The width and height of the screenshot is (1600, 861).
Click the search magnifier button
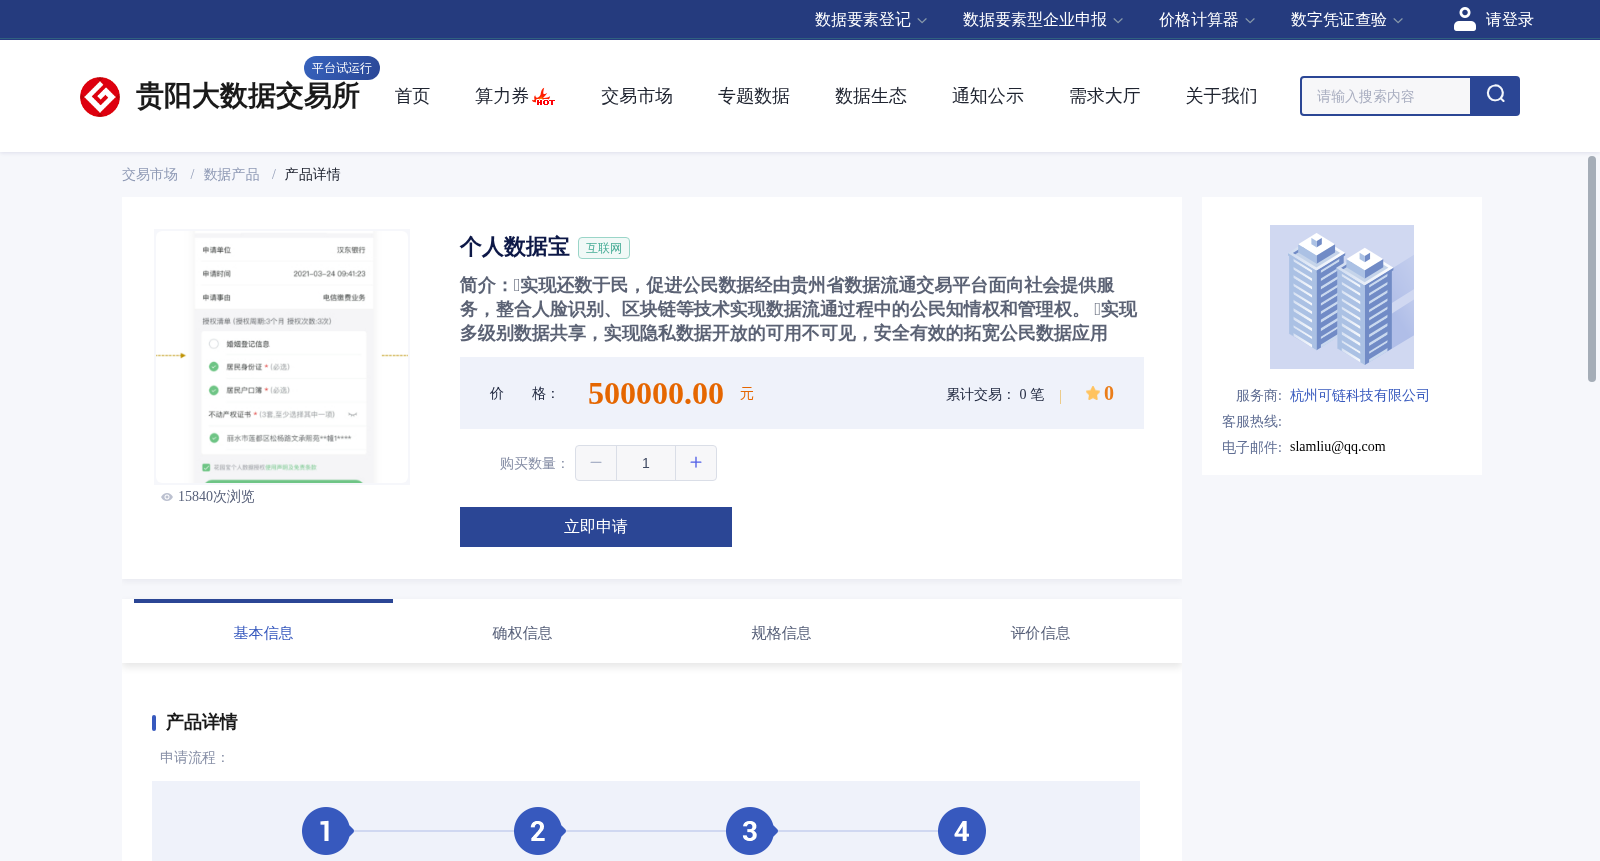point(1495,96)
